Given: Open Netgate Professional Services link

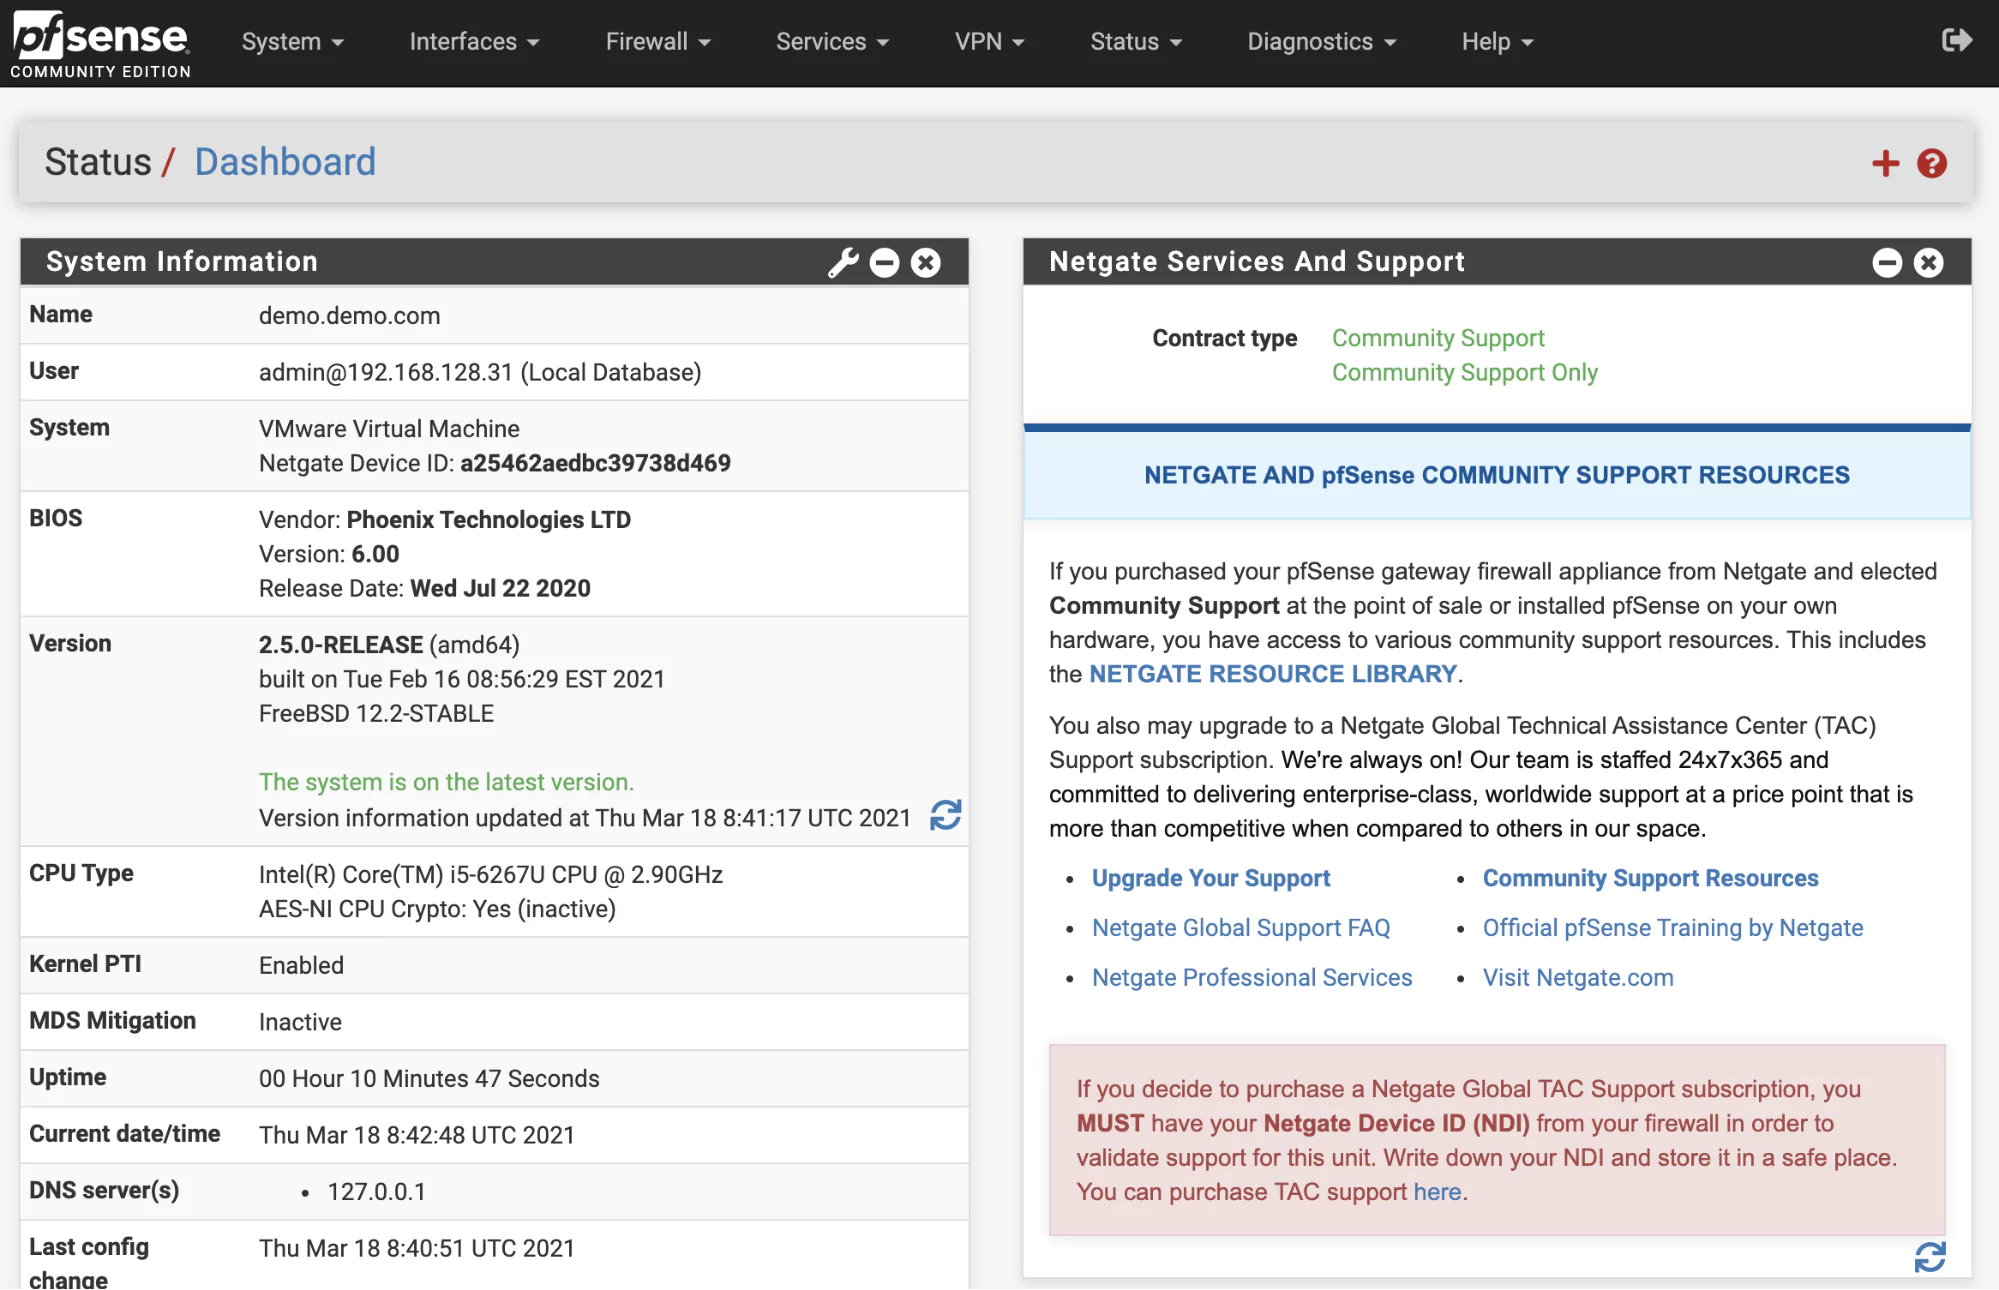Looking at the screenshot, I should pos(1252,978).
